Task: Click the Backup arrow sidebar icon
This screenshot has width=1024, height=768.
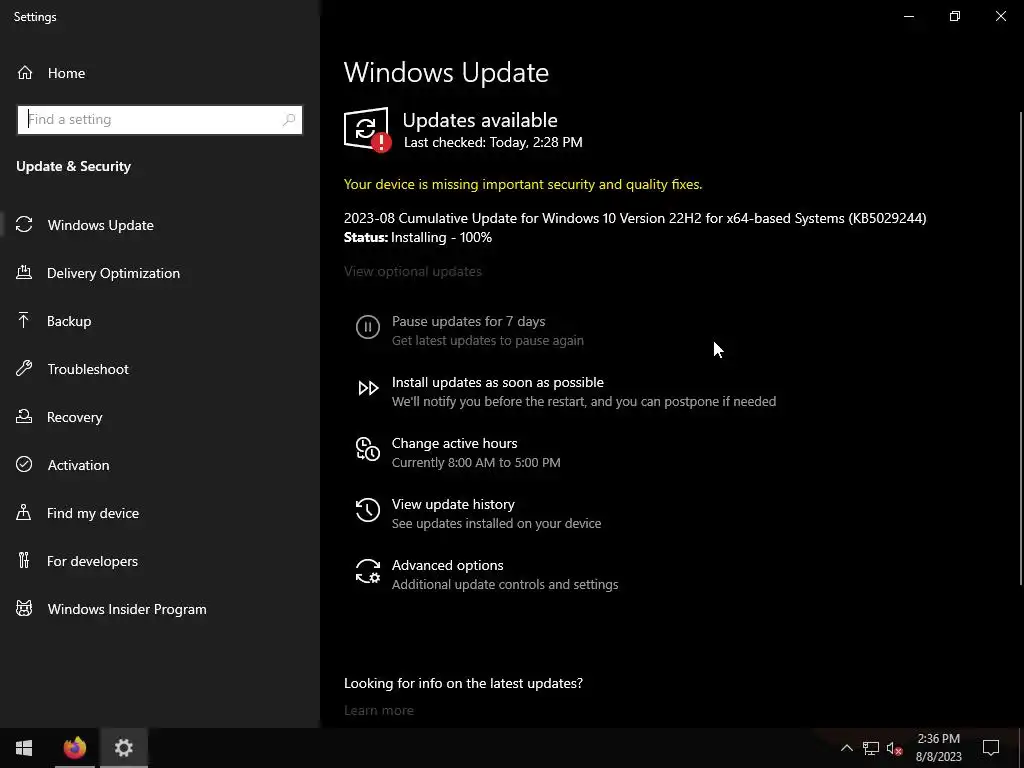Action: tap(24, 320)
